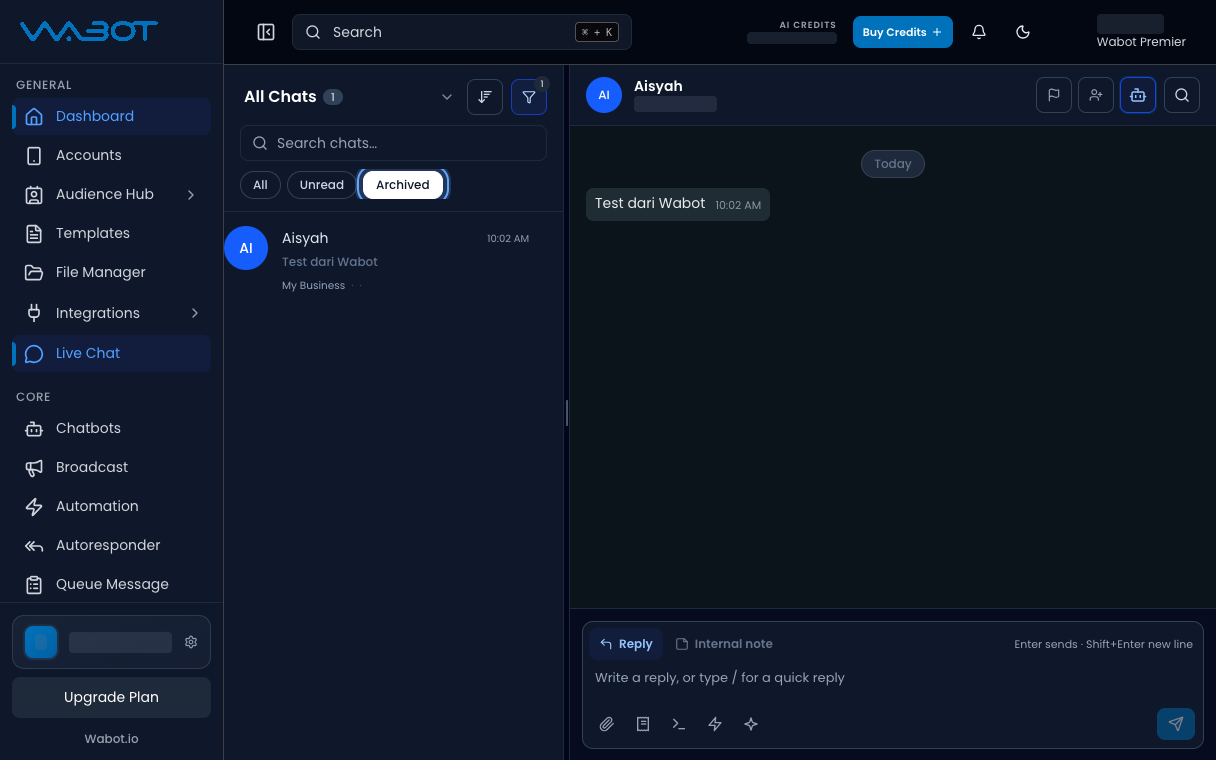Search in conversation with magnifier icon
Viewport: 1216px width, 760px height.
tap(1182, 95)
